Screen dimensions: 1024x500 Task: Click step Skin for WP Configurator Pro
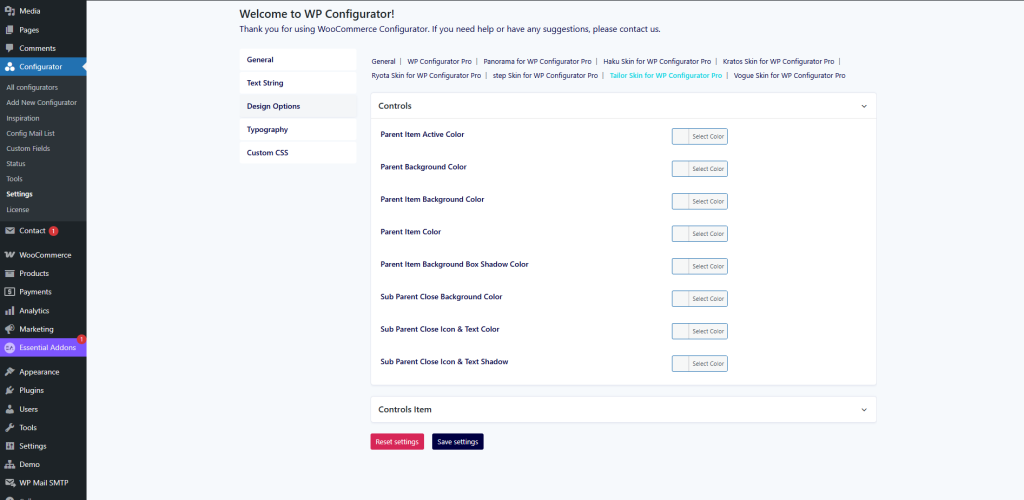tap(545, 76)
